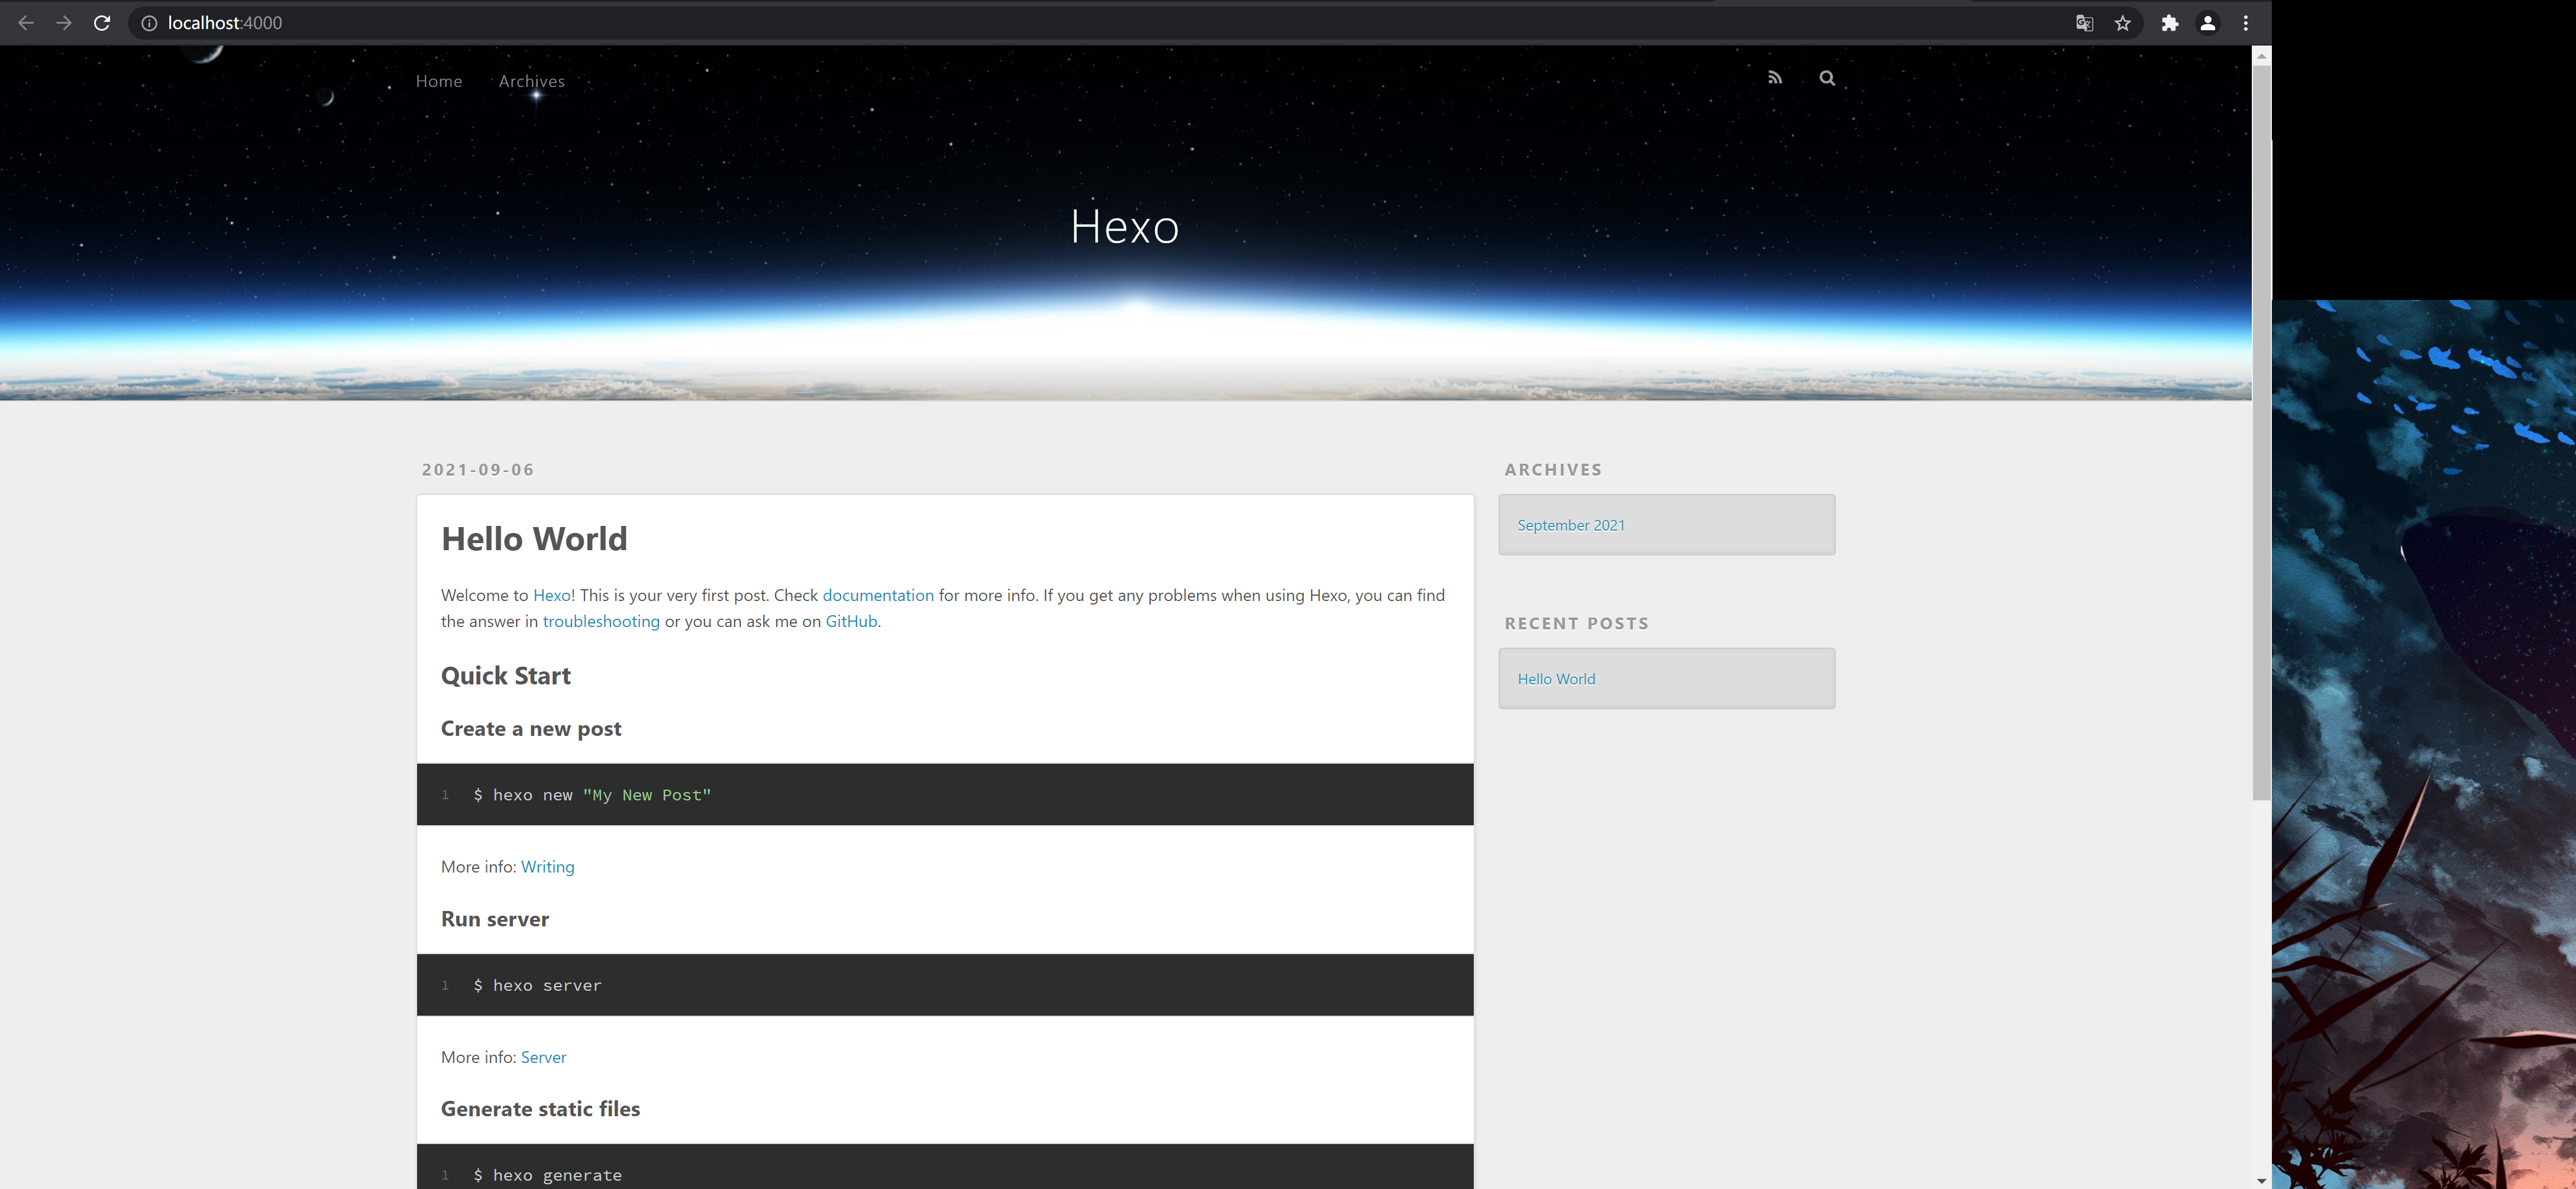Click the Create a new post heading

(531, 729)
